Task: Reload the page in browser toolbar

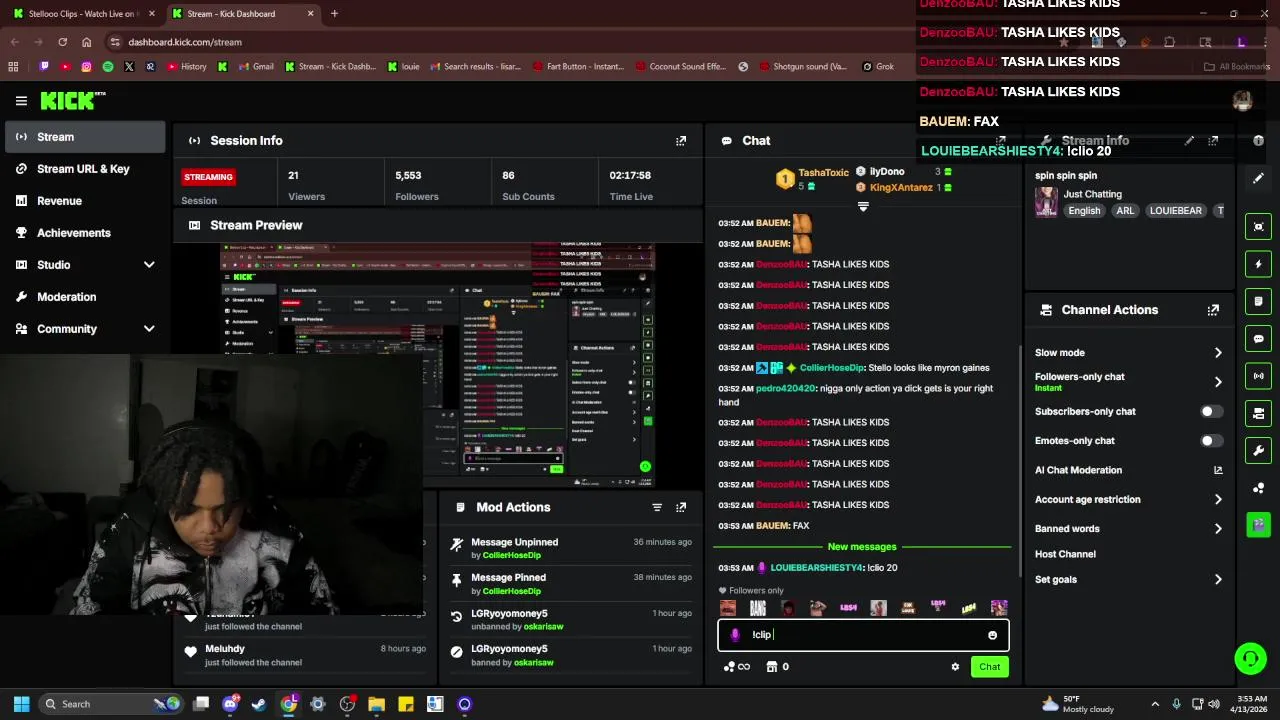Action: tap(62, 42)
